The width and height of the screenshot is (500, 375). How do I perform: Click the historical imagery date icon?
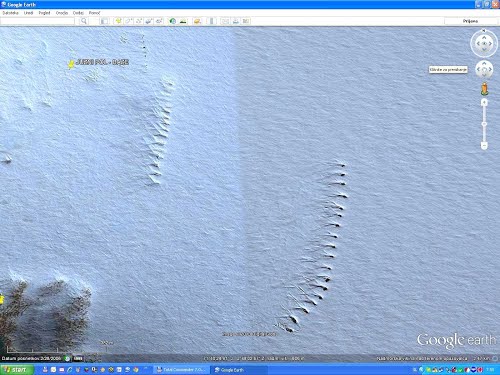[67, 359]
